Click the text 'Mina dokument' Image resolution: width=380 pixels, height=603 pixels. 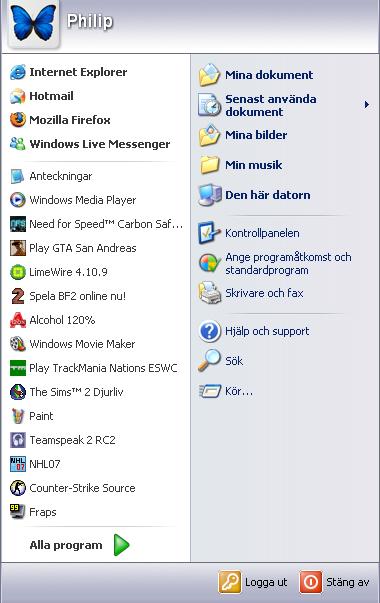tap(269, 75)
